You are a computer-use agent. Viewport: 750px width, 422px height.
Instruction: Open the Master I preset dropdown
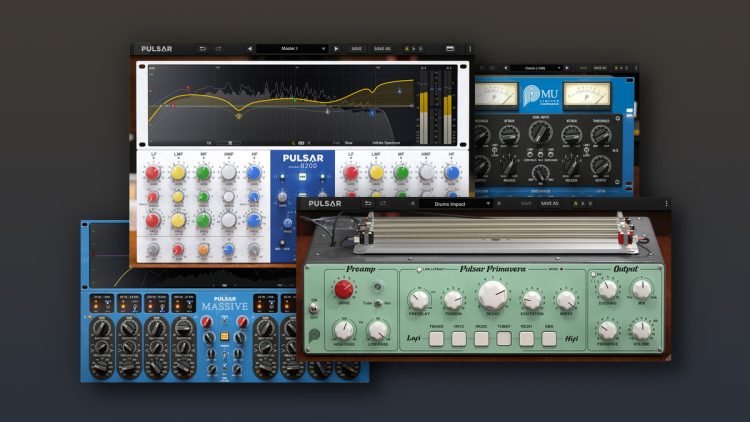point(292,49)
